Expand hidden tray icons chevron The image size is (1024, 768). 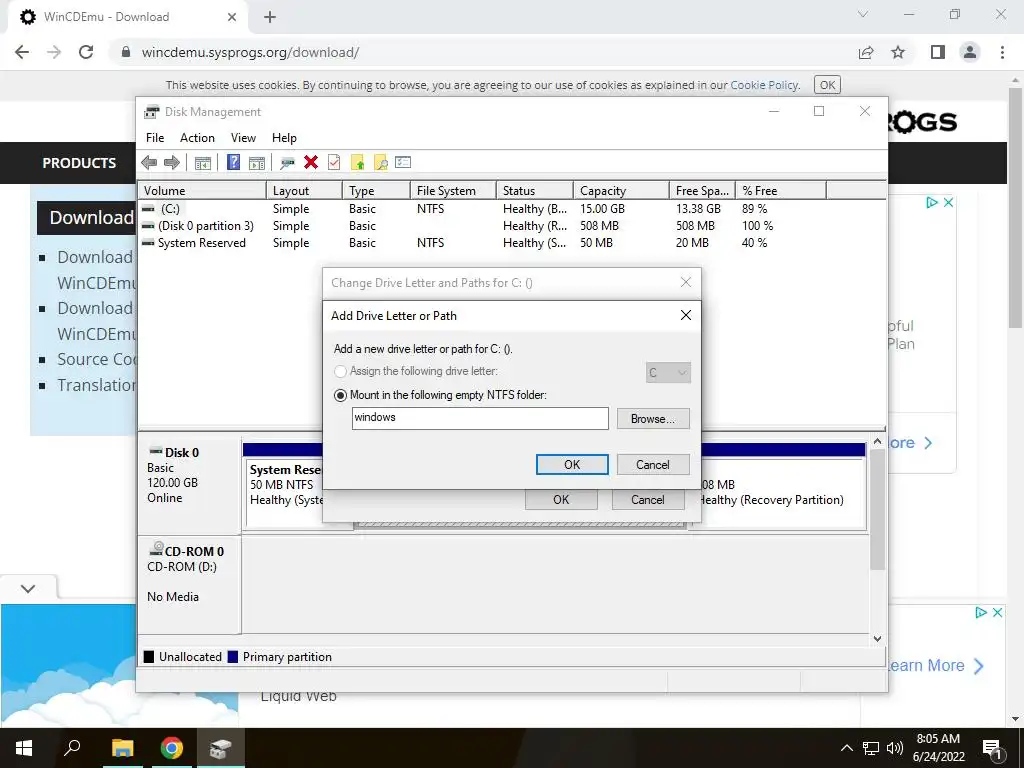tap(846, 748)
